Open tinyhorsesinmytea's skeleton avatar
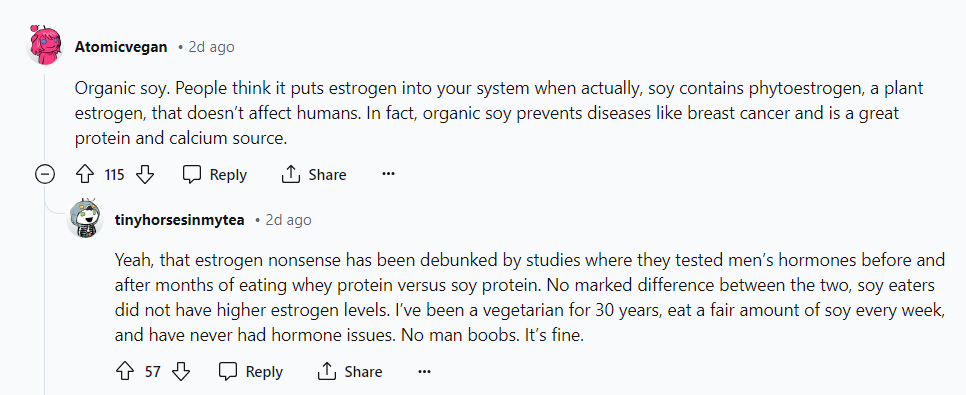The width and height of the screenshot is (966, 395). pos(84,218)
